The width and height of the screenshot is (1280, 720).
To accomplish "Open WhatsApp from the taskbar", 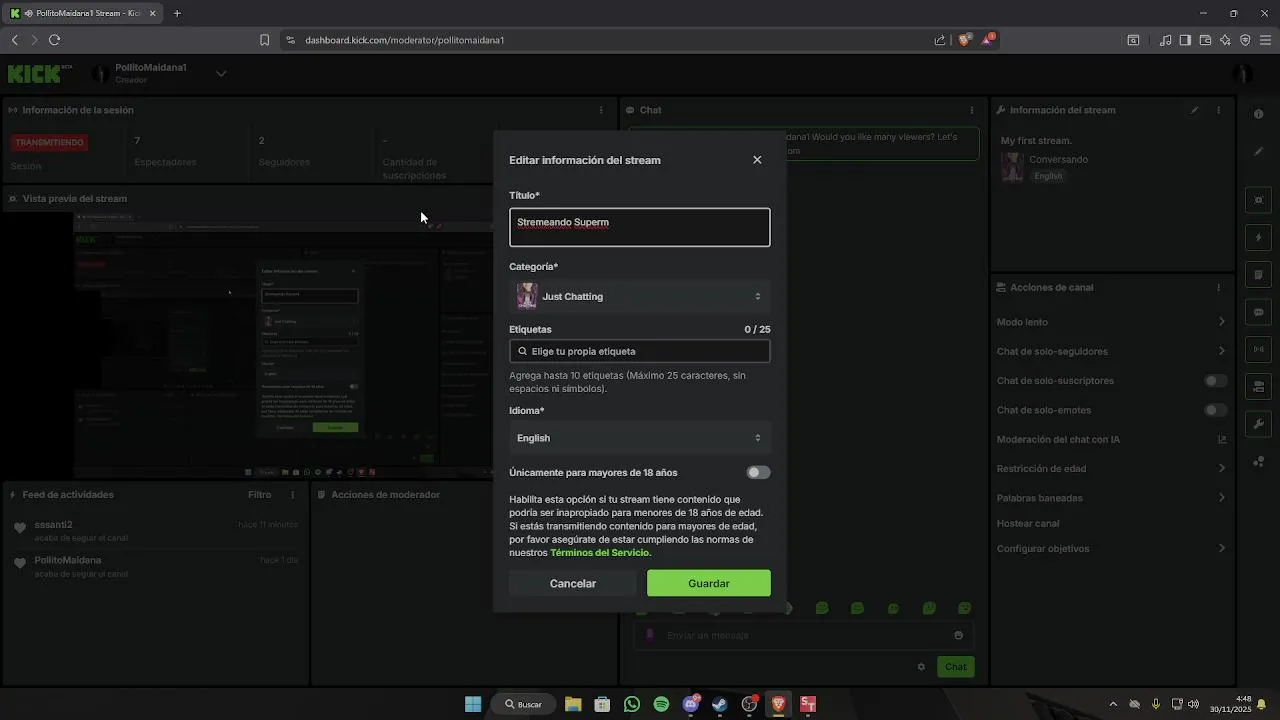I will pyautogui.click(x=632, y=704).
